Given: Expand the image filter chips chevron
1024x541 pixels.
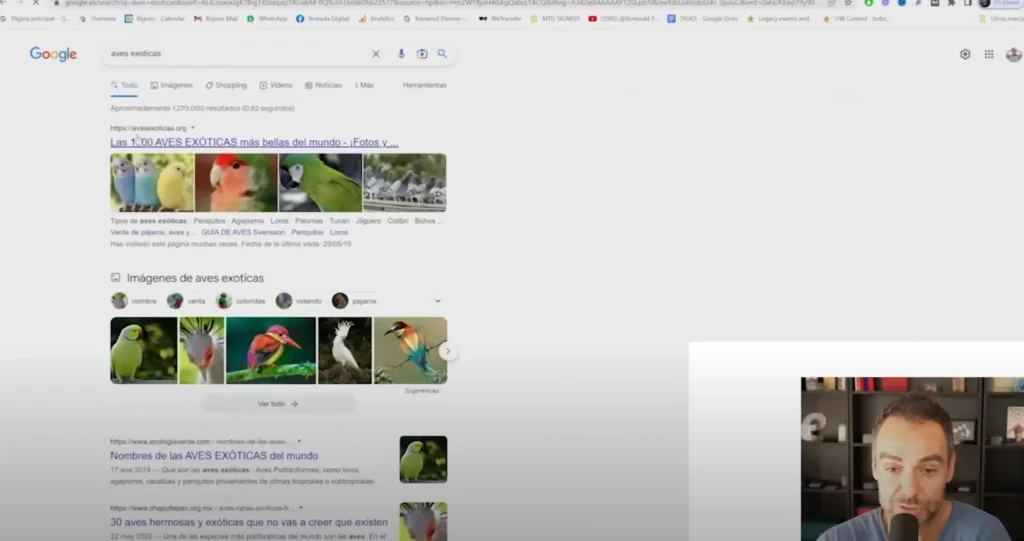Looking at the screenshot, I should 438,301.
